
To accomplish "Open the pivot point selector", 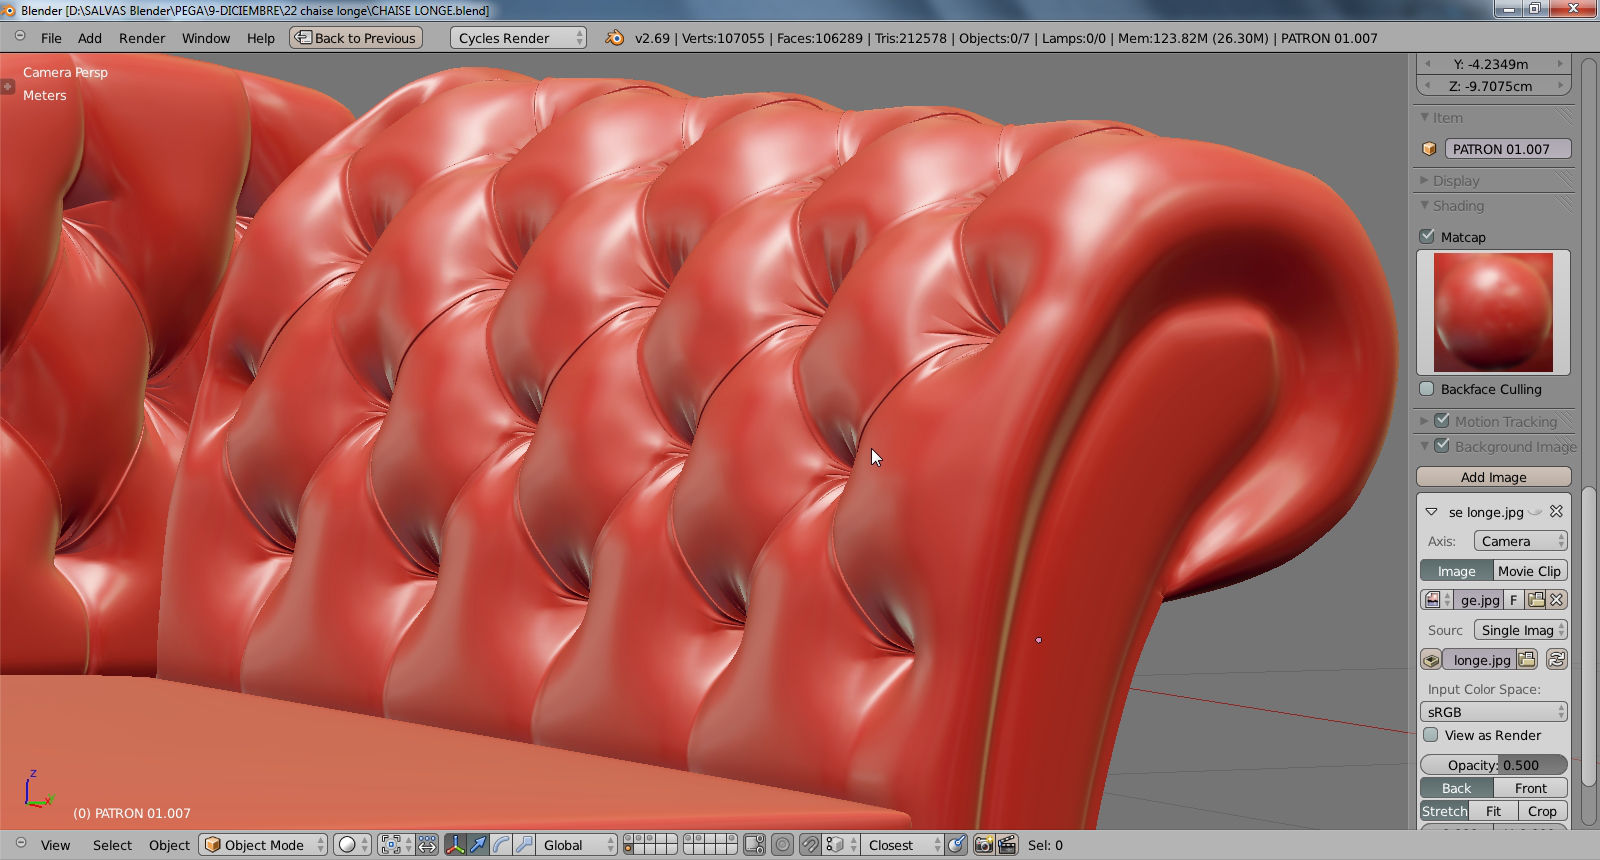I will click(x=395, y=845).
